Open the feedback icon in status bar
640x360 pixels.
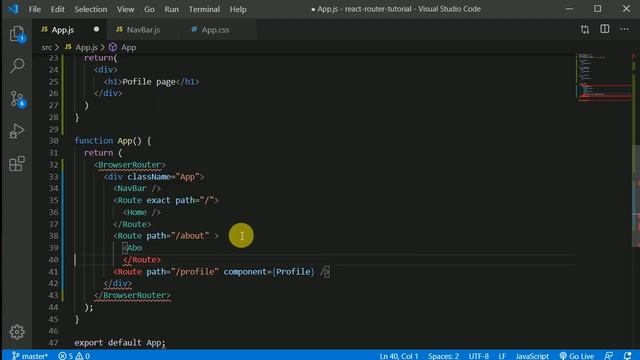[608, 356]
